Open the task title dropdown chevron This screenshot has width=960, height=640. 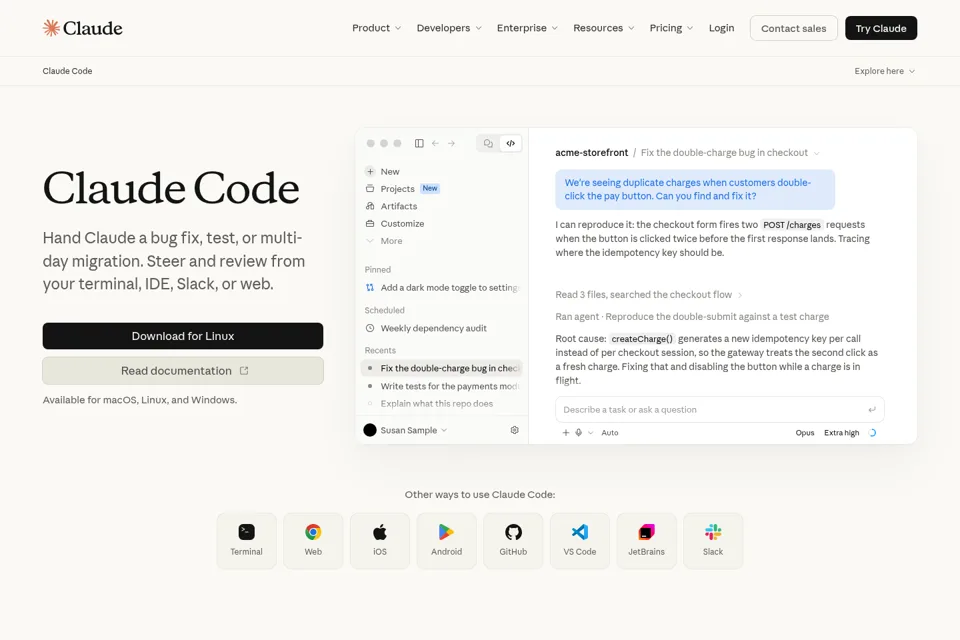pos(816,153)
